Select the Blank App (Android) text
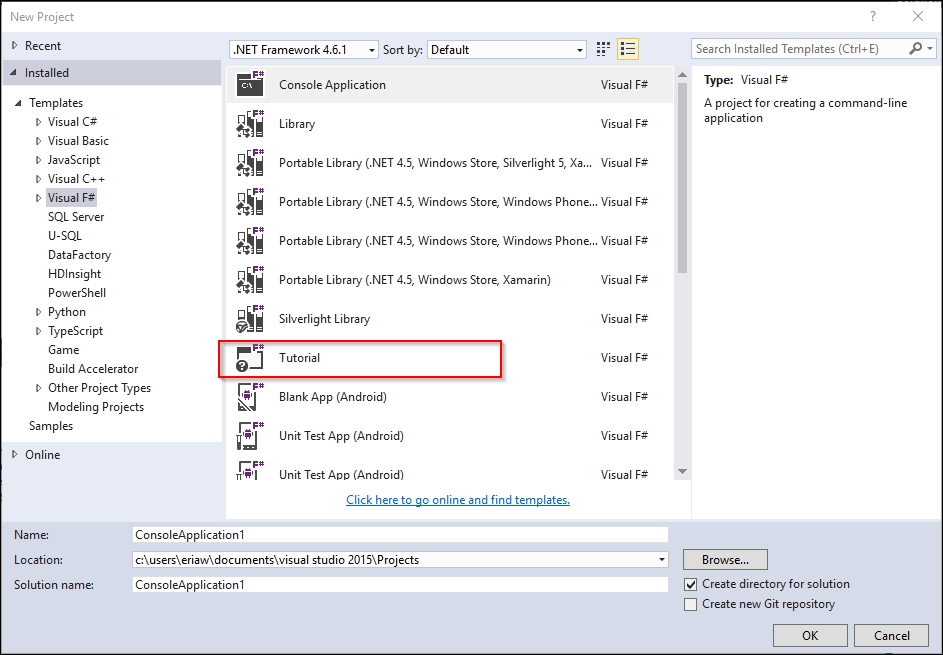Image resolution: width=943 pixels, height=655 pixels. (333, 397)
